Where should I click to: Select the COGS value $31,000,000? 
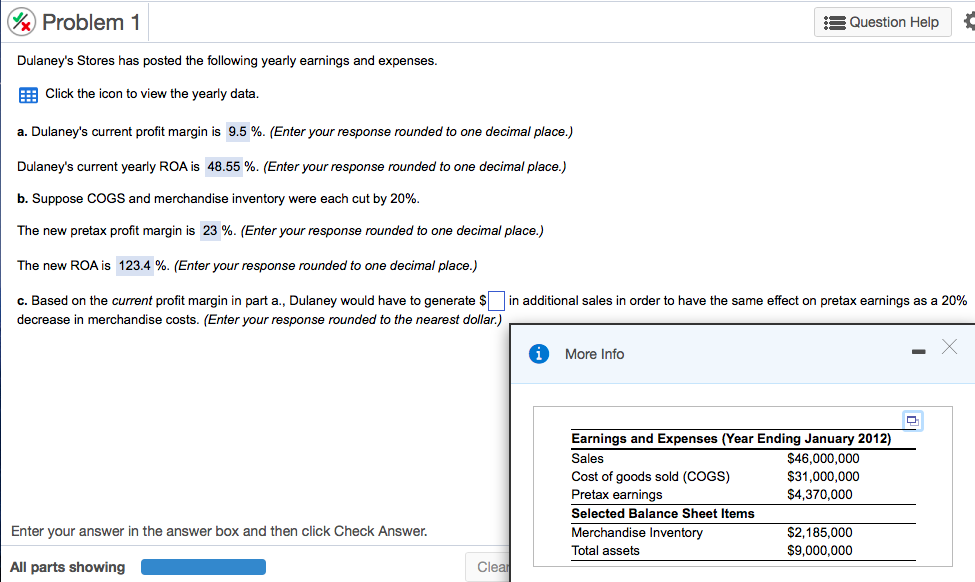pos(823,477)
